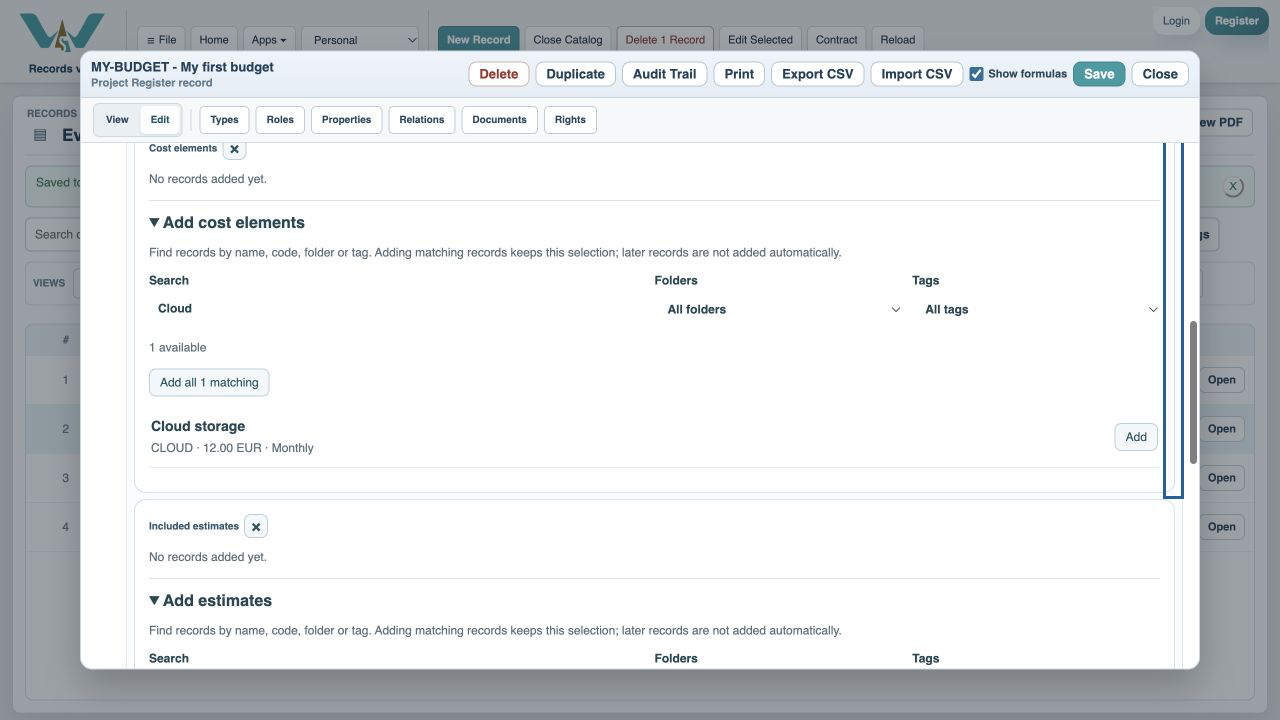The image size is (1280, 720).
Task: Click the Print button
Action: [739, 74]
